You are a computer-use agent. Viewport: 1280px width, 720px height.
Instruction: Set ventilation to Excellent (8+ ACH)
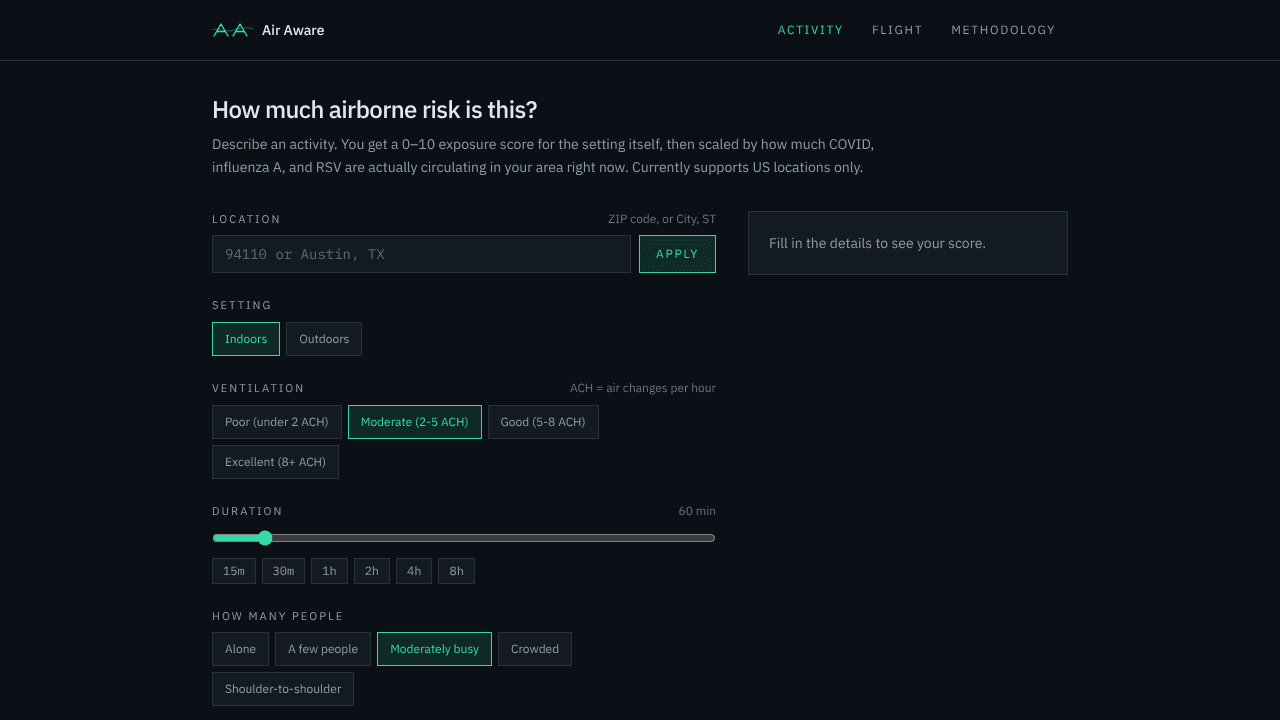point(275,462)
